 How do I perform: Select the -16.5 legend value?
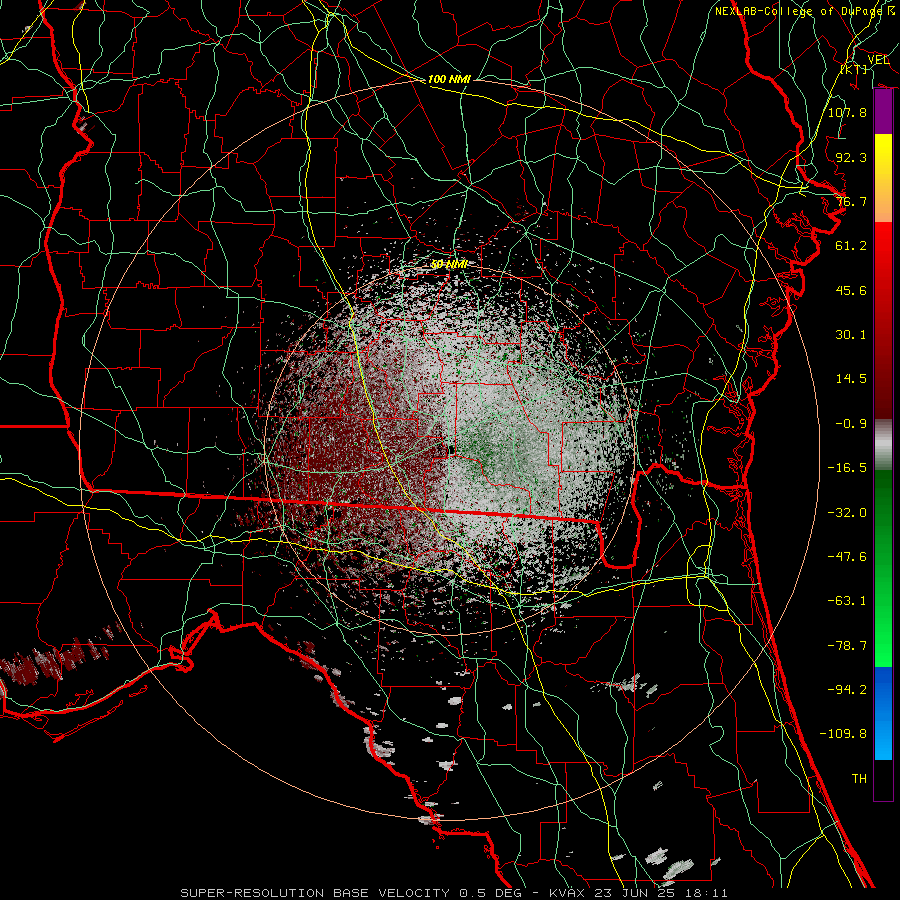[x=847, y=468]
